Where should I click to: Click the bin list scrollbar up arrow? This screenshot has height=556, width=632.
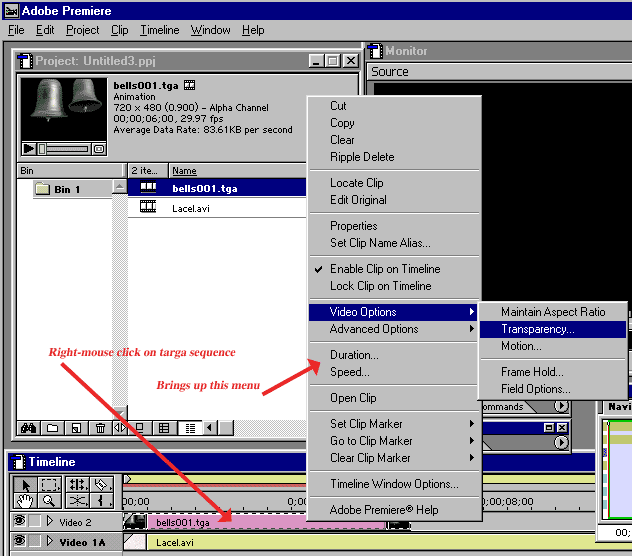click(x=119, y=186)
